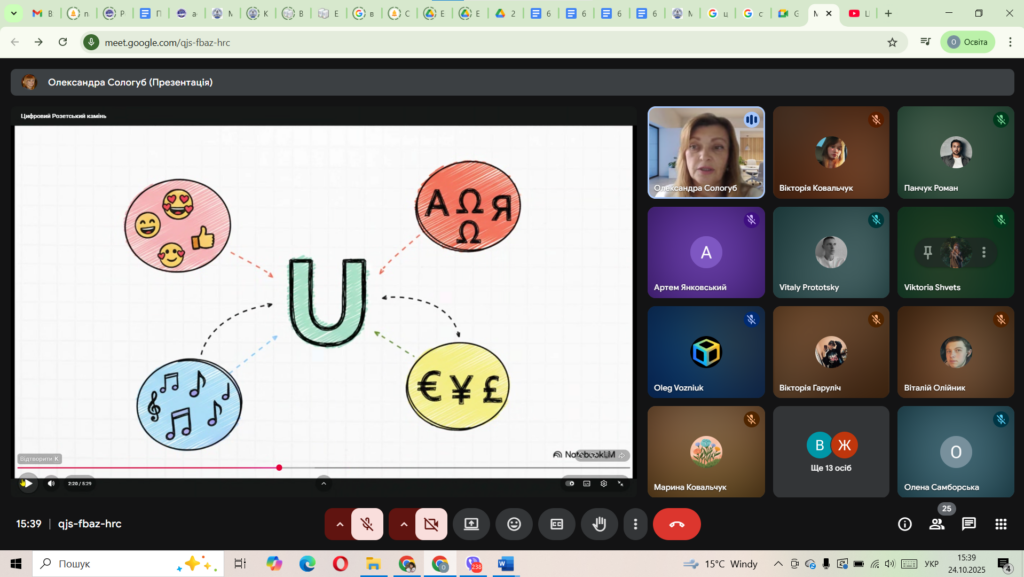Click the red video progress bar
1024x577 pixels.
pos(150,467)
